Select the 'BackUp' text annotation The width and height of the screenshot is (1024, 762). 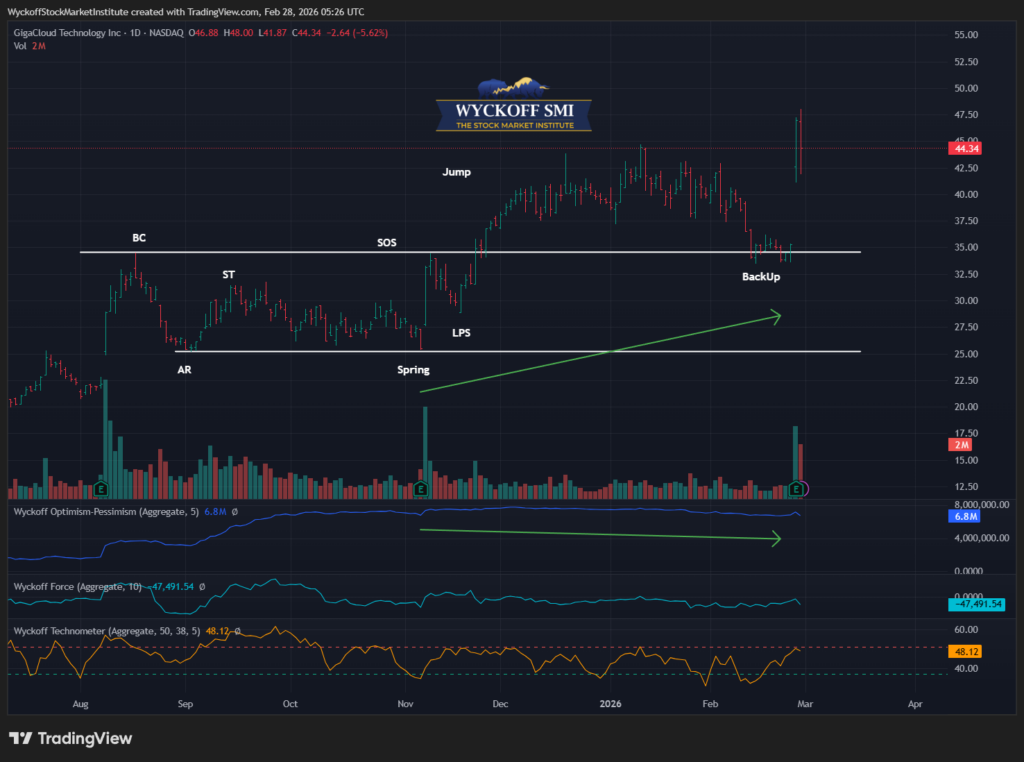(x=761, y=276)
